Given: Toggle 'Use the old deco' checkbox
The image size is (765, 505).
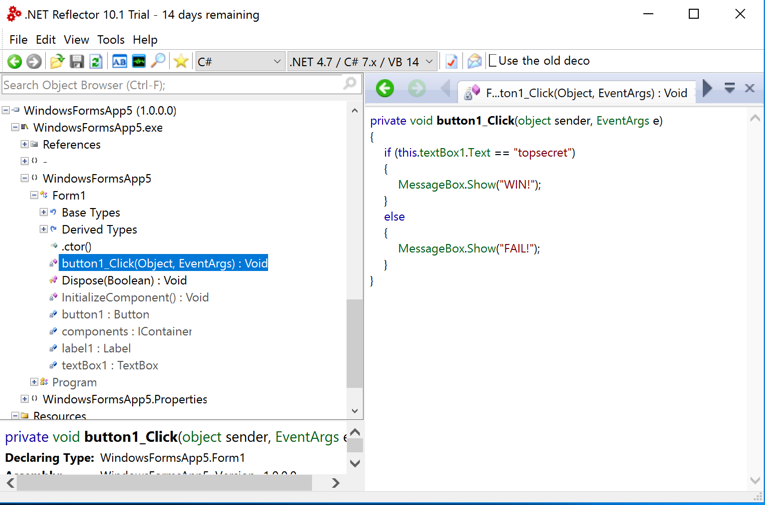Looking at the screenshot, I should [x=492, y=61].
